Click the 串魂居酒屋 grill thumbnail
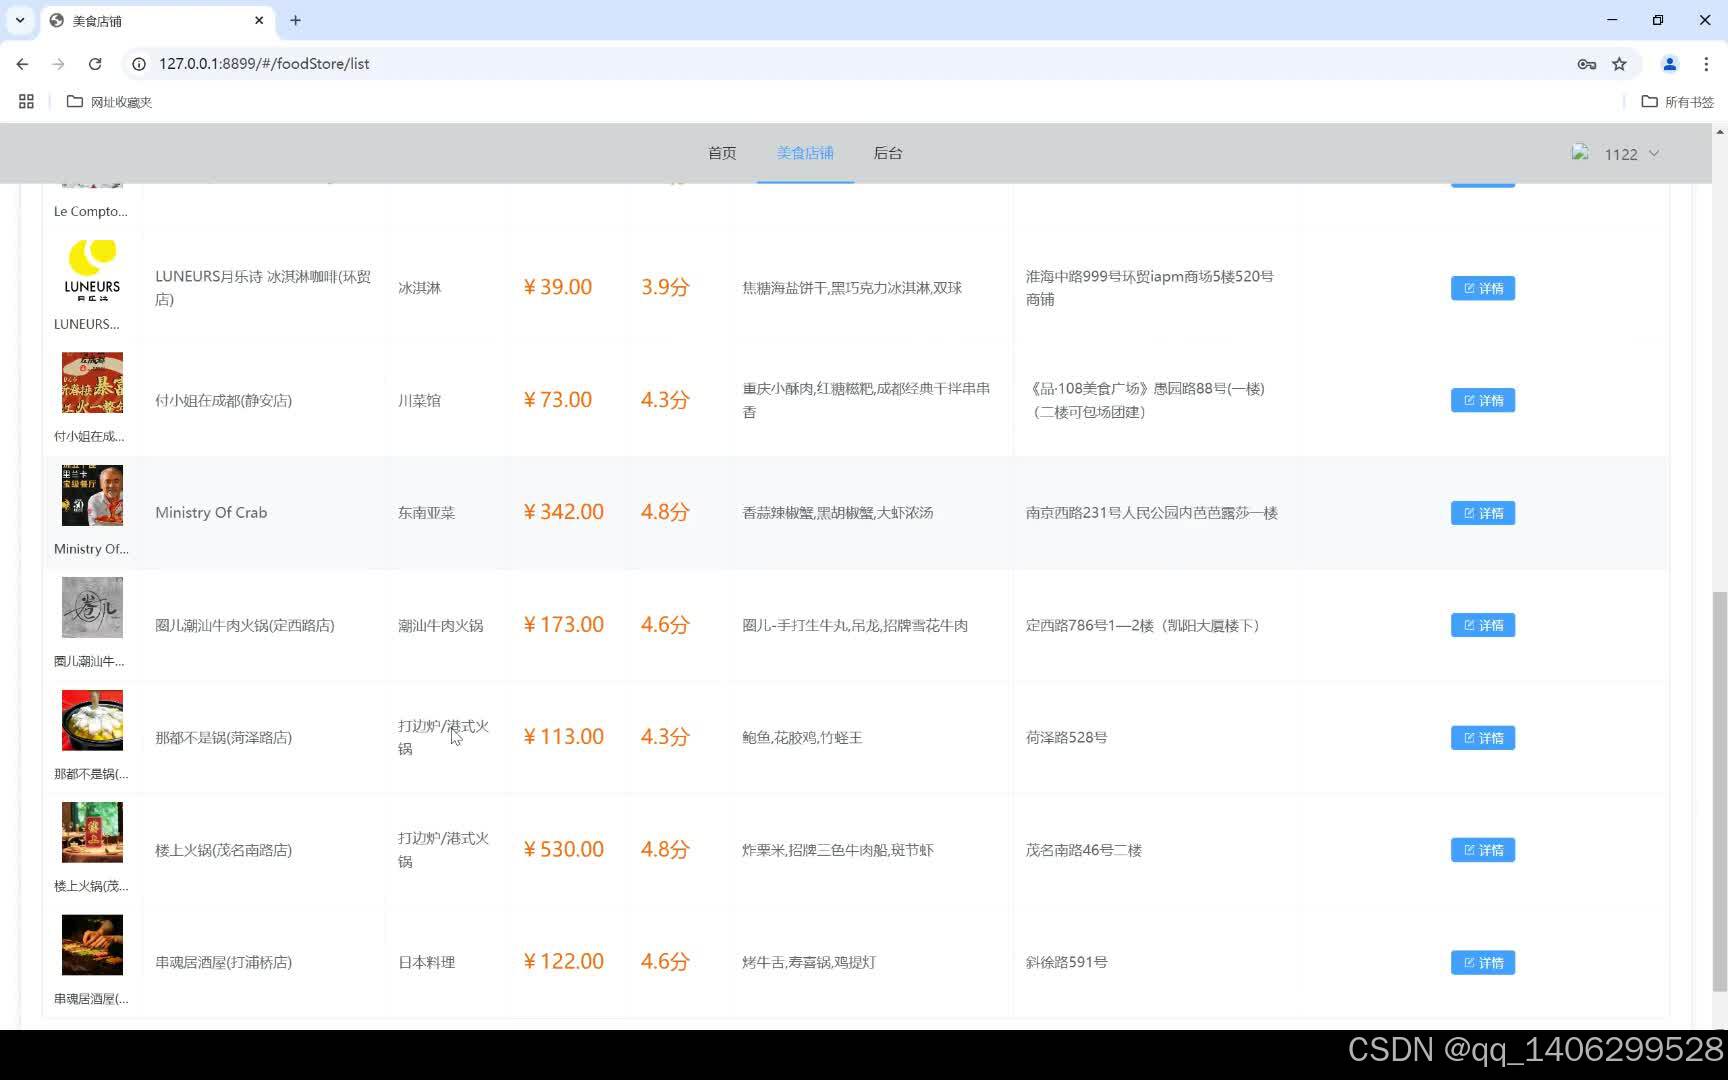Screen dimensions: 1728x1080 92,945
